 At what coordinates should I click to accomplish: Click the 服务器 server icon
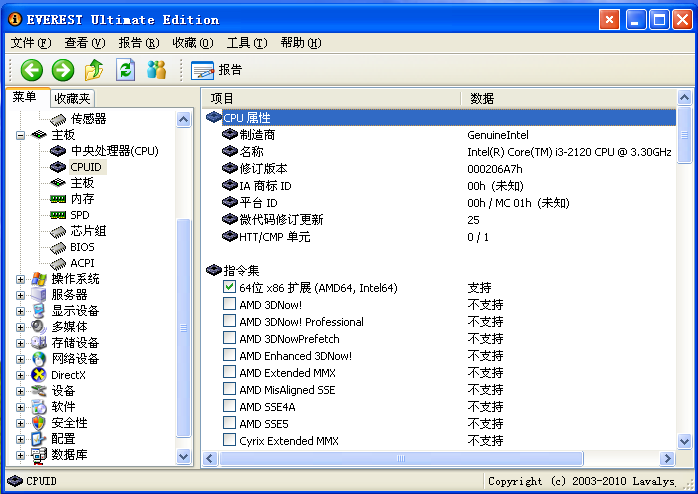point(39,295)
